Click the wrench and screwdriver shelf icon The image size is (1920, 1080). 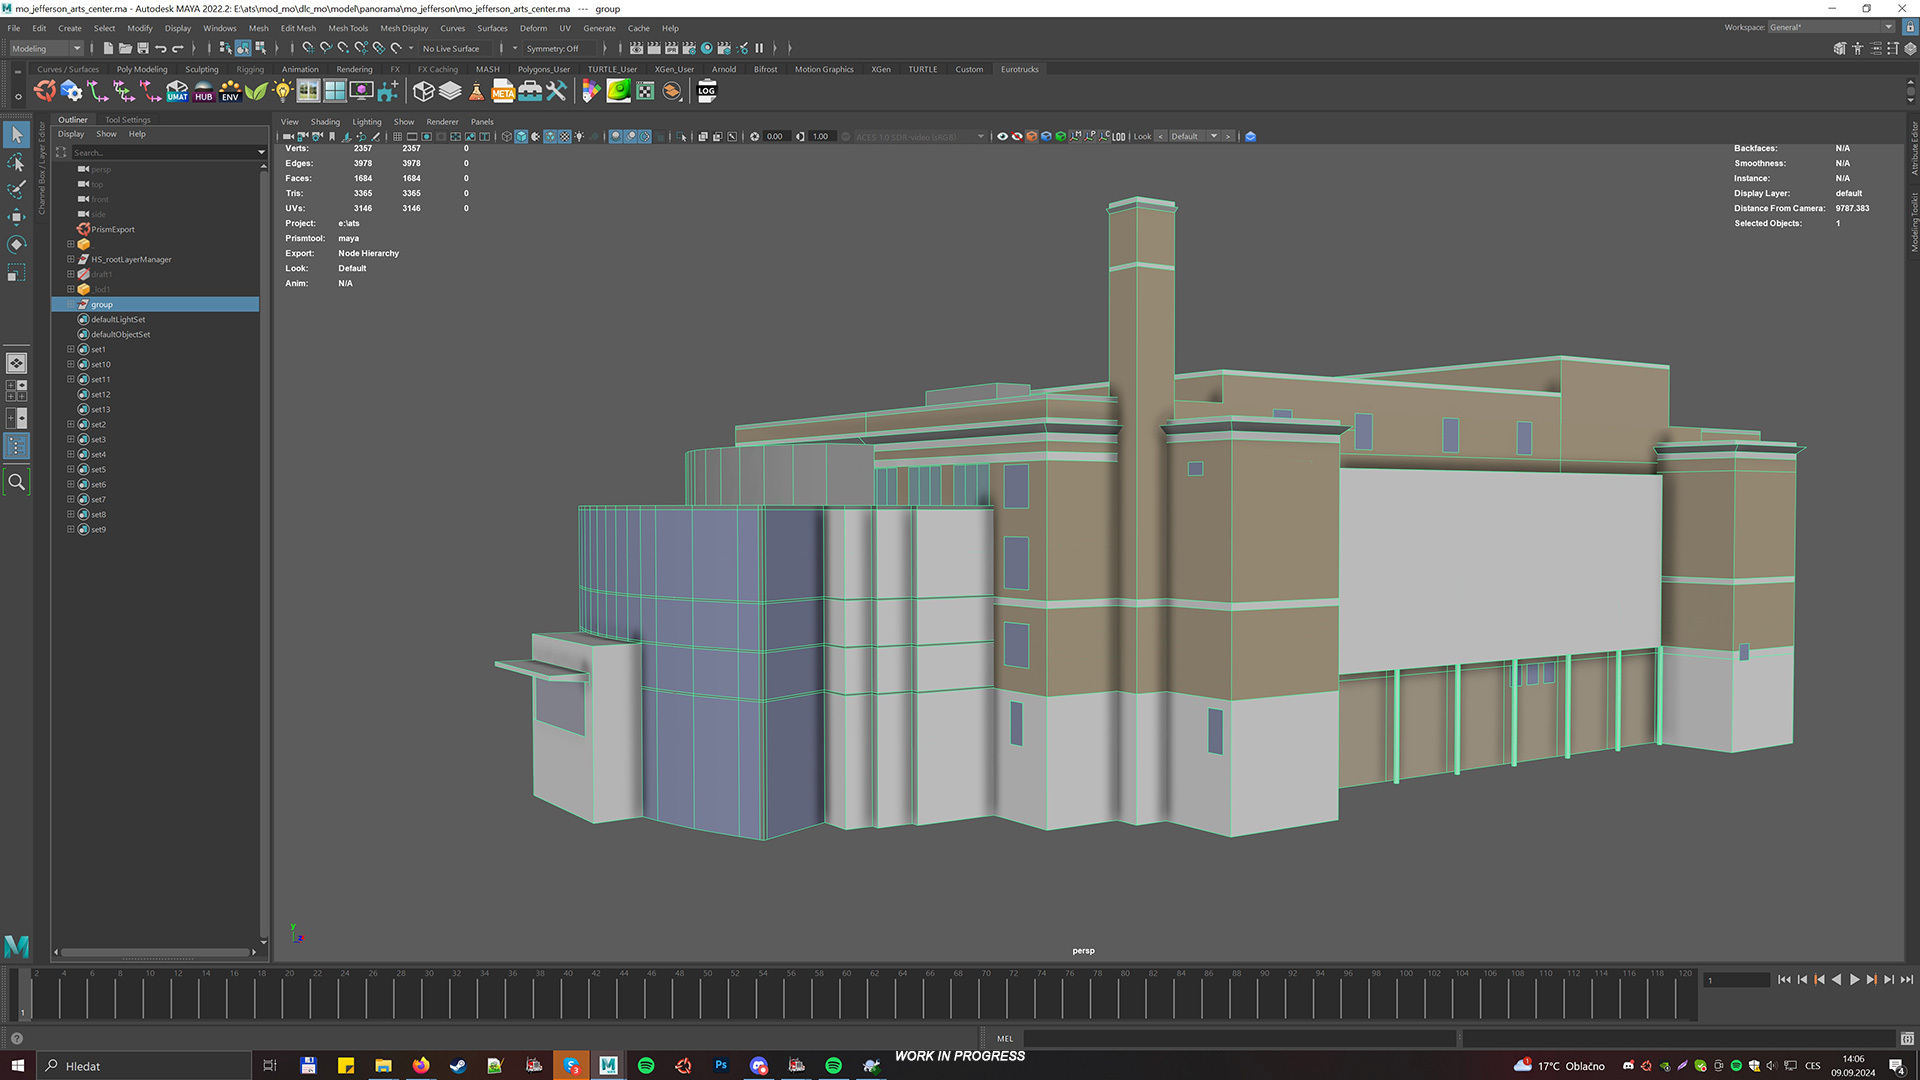click(556, 92)
